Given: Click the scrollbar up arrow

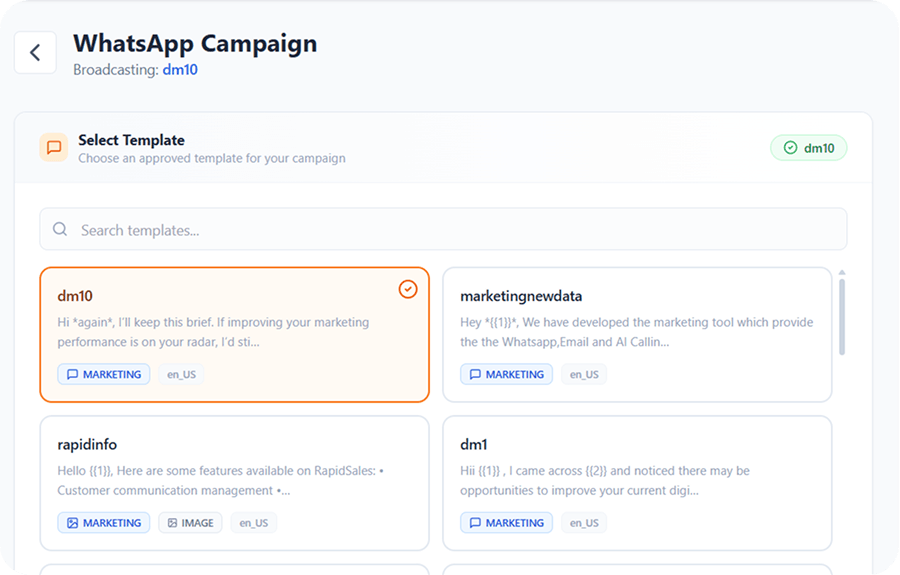Looking at the screenshot, I should tap(842, 273).
